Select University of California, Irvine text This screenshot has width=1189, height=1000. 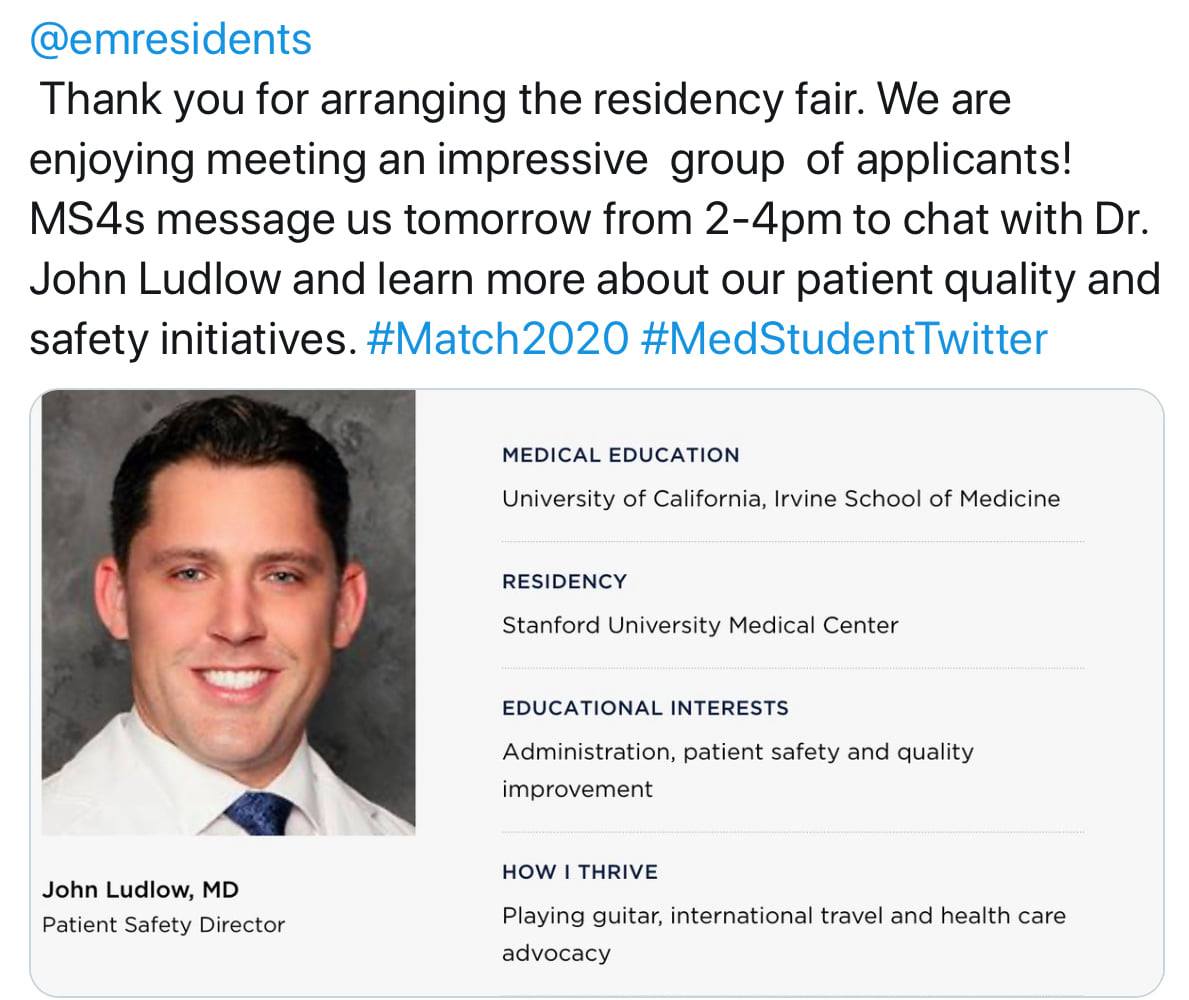point(781,498)
